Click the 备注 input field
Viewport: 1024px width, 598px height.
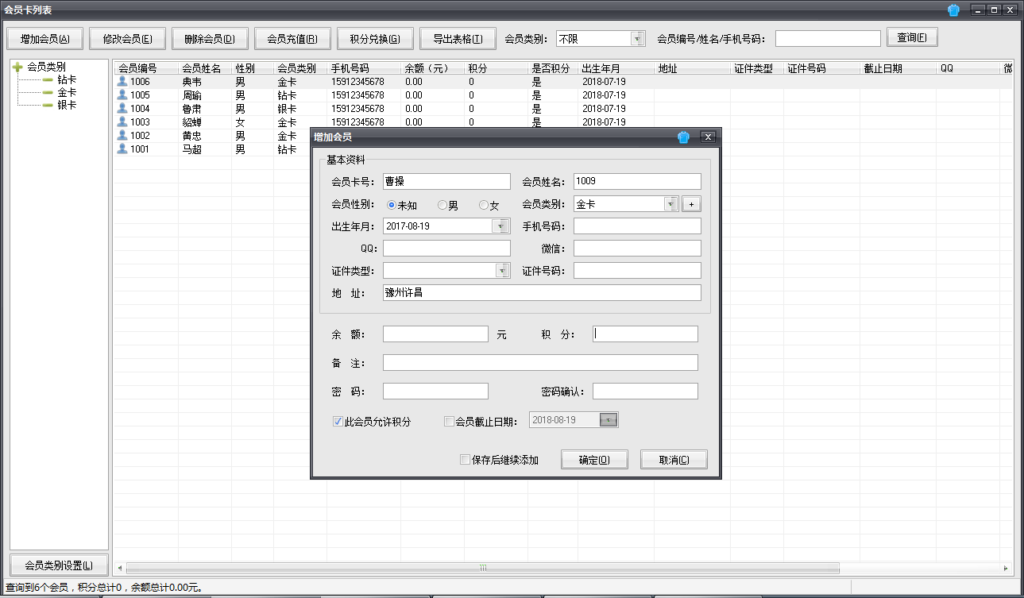click(540, 362)
